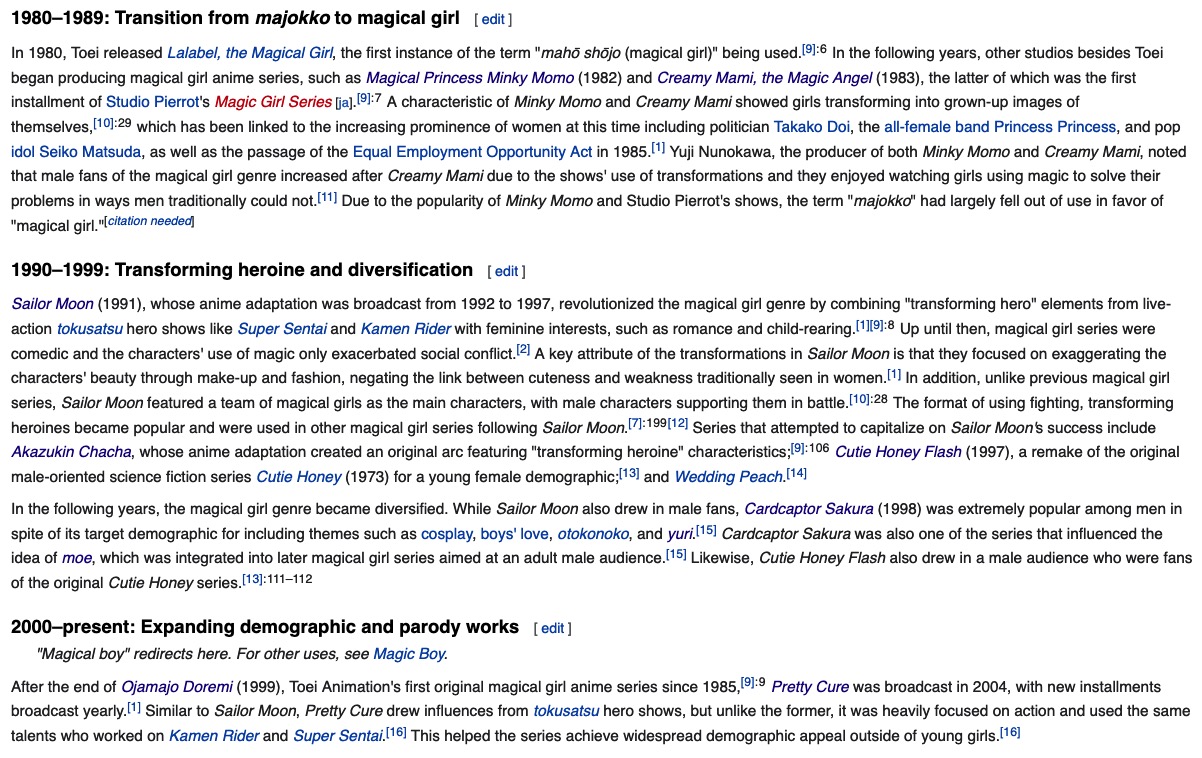
Task: Open Cardcaptor Sakura (1998) link
Action: 809,510
